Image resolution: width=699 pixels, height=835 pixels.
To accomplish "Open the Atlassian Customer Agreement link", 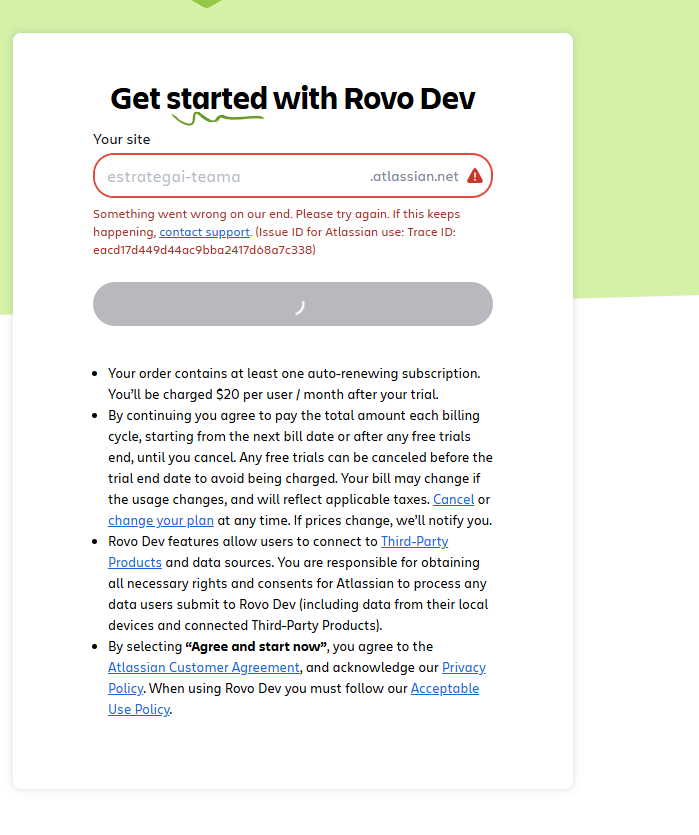I will (204, 667).
